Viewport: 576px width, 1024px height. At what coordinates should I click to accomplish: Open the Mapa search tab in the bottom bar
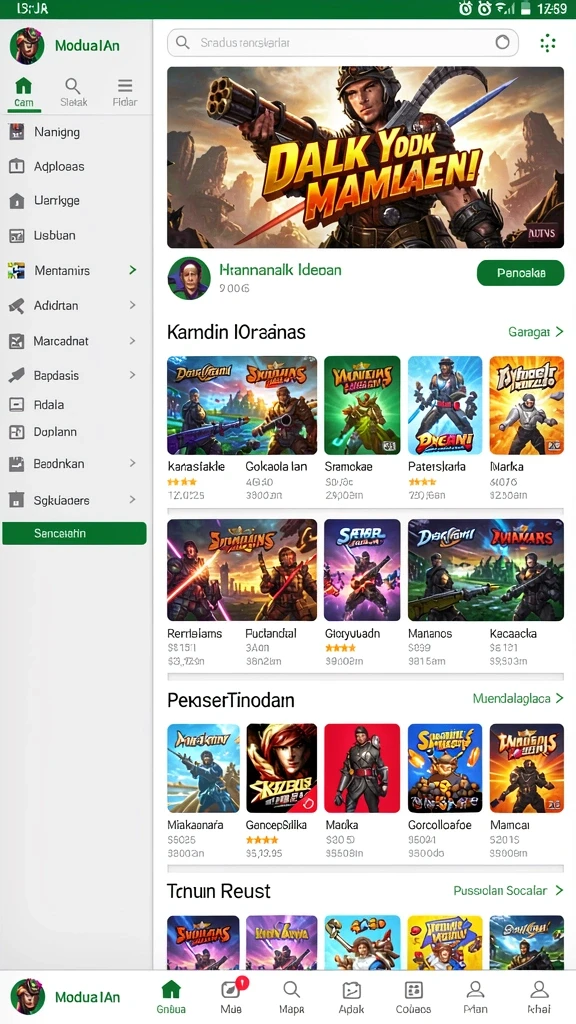pos(291,997)
